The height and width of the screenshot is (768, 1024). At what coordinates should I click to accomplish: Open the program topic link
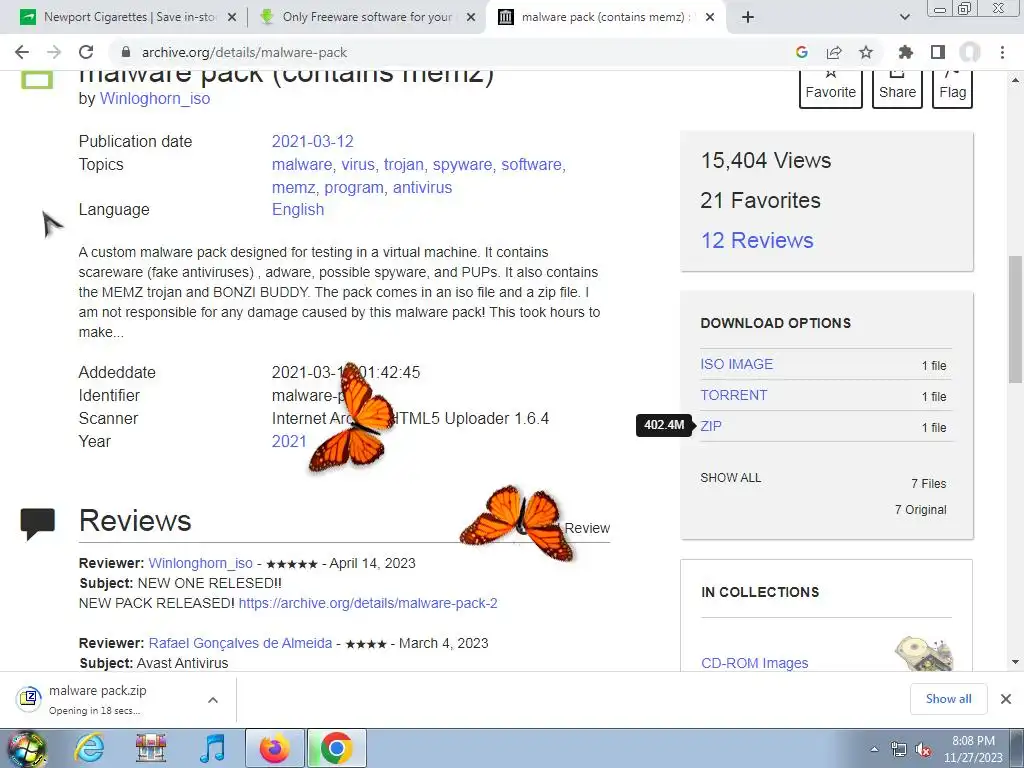click(354, 187)
